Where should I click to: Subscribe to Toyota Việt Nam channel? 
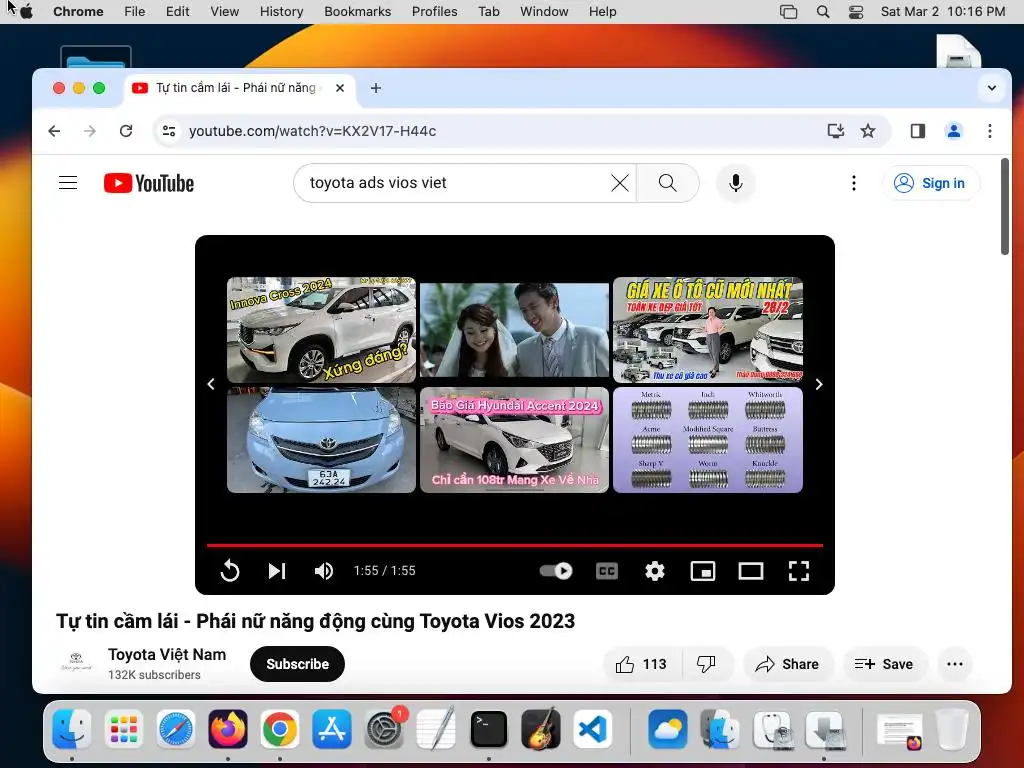pyautogui.click(x=297, y=664)
